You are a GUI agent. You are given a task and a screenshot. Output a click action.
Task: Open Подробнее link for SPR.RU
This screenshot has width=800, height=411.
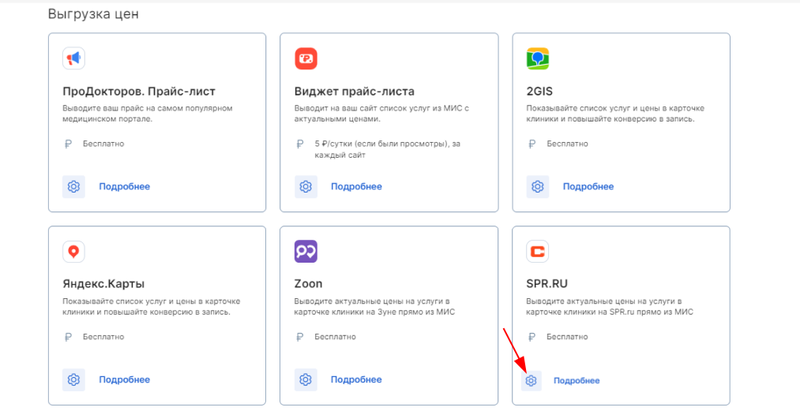point(577,380)
